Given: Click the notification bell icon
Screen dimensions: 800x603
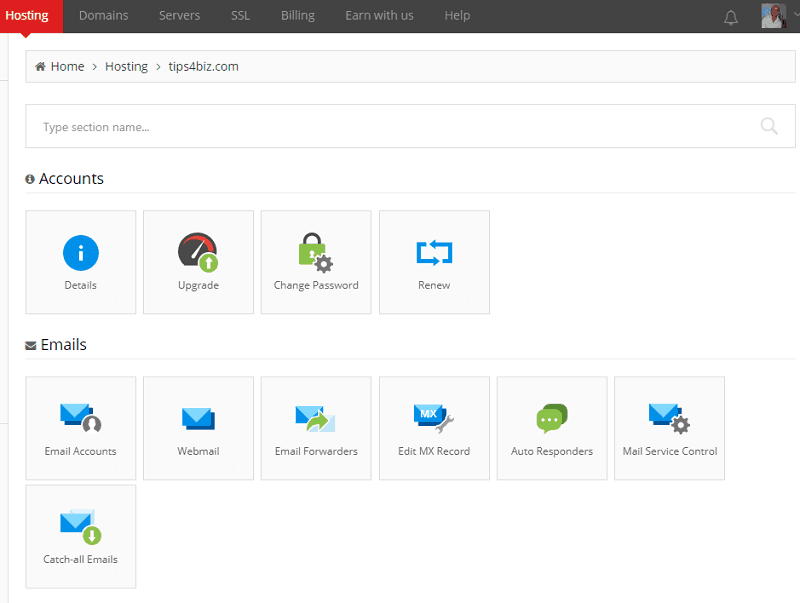Looking at the screenshot, I should click(731, 17).
